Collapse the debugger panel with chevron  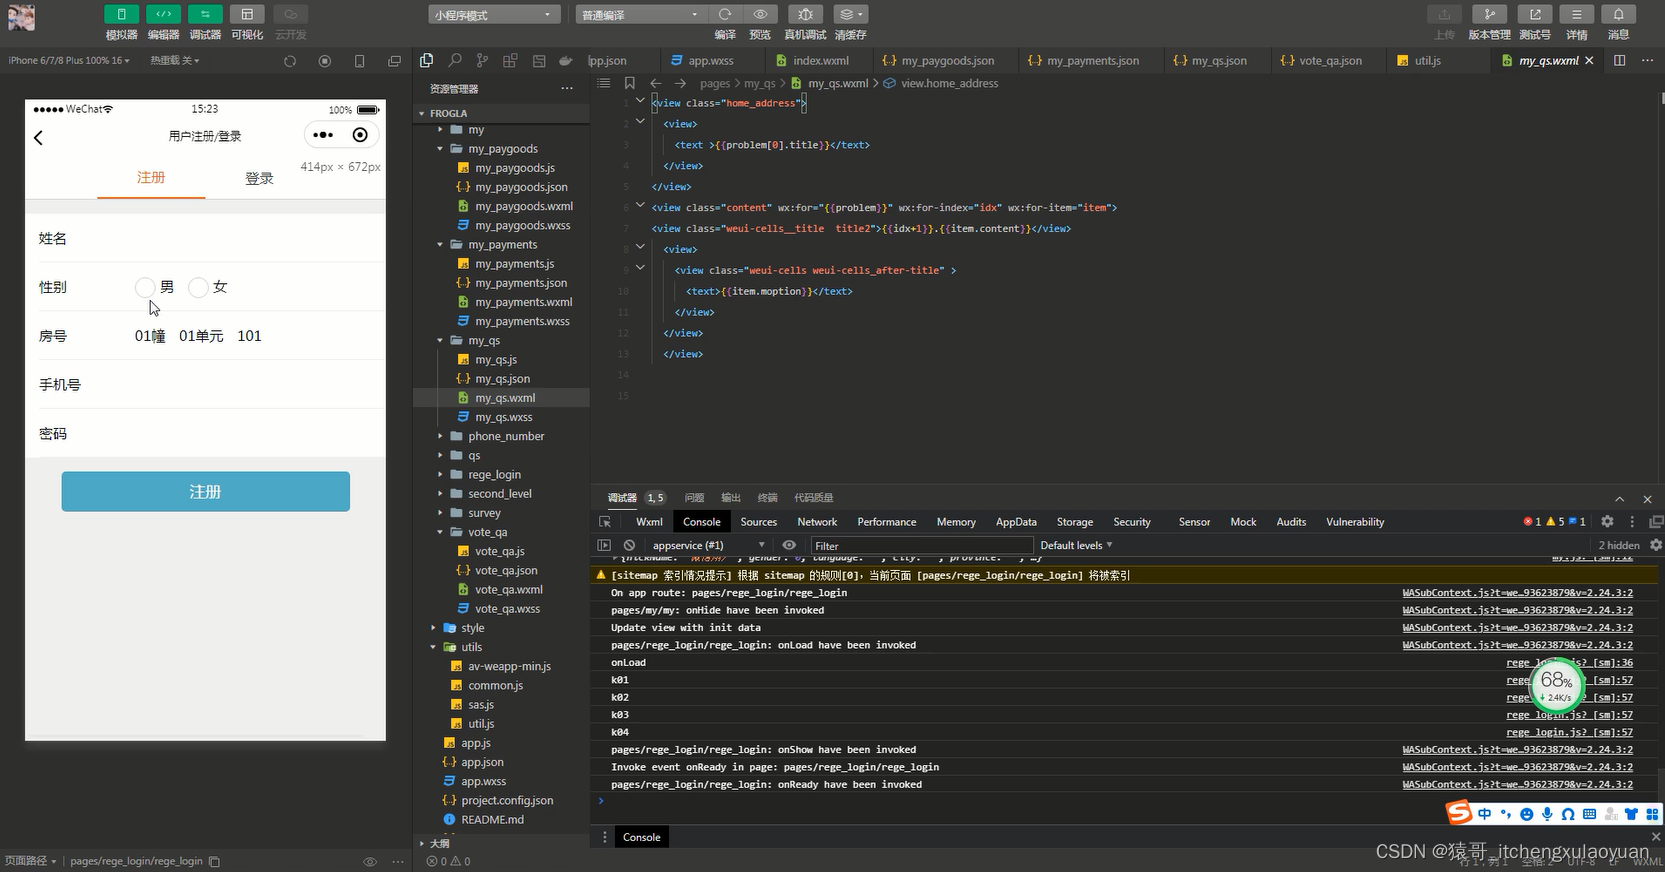tap(1619, 499)
